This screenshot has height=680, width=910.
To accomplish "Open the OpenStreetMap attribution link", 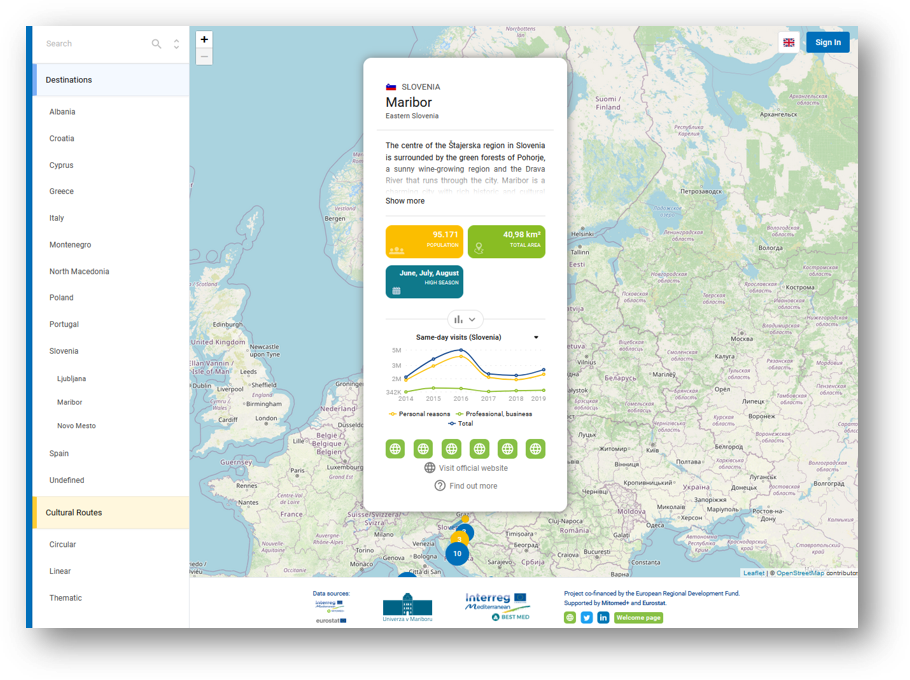I will pyautogui.click(x=800, y=573).
